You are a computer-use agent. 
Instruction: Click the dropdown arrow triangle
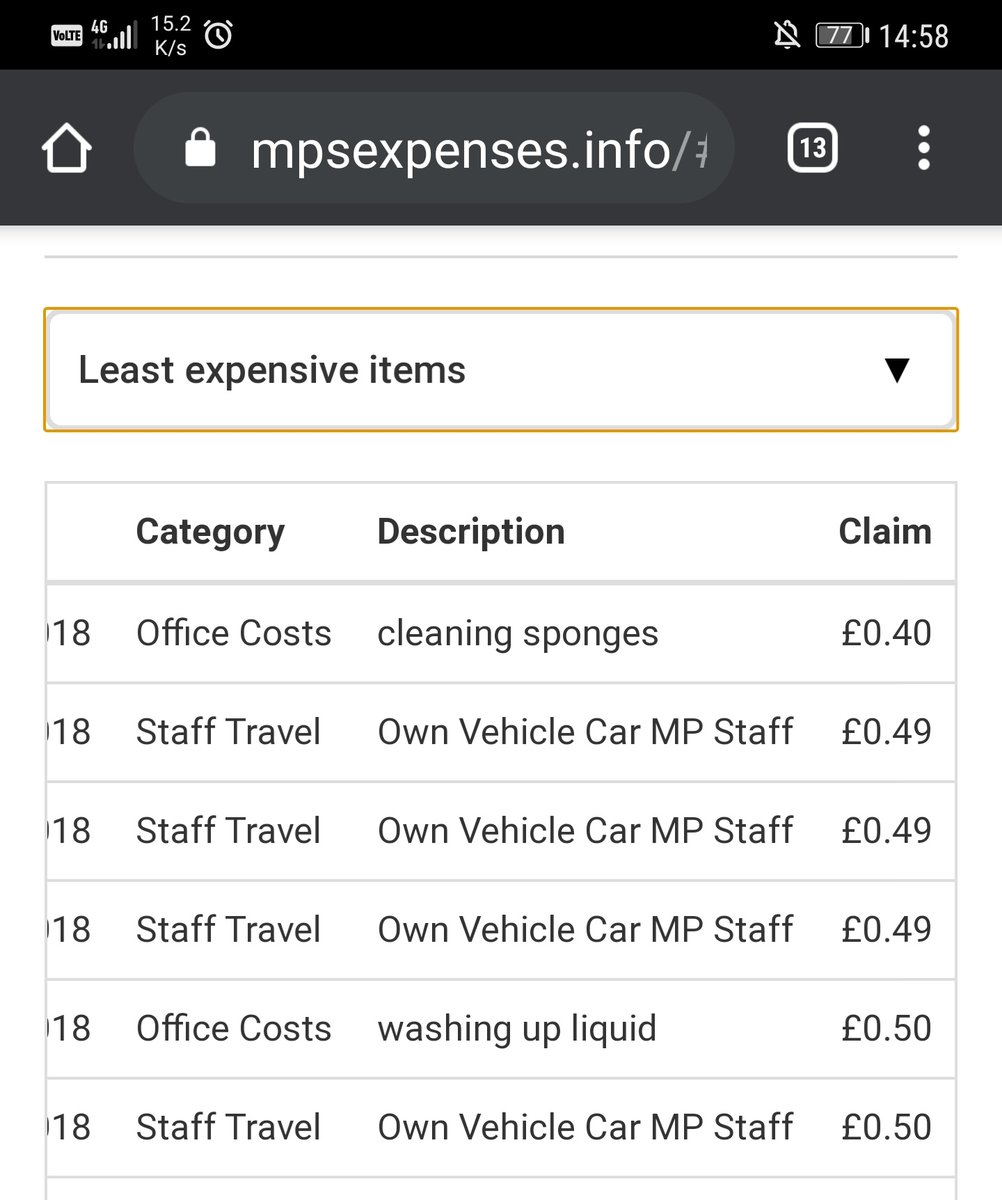[897, 371]
